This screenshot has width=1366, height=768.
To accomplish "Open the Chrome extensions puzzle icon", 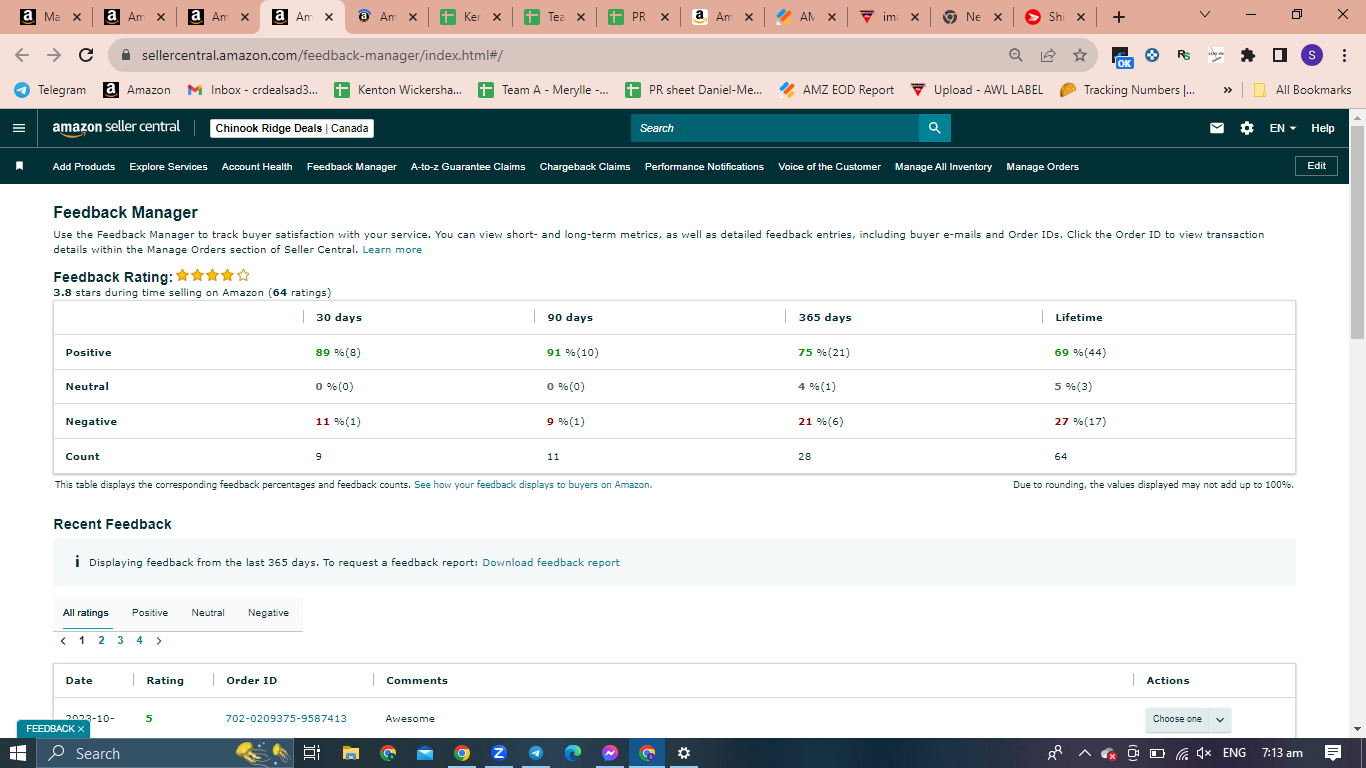I will [x=1248, y=55].
